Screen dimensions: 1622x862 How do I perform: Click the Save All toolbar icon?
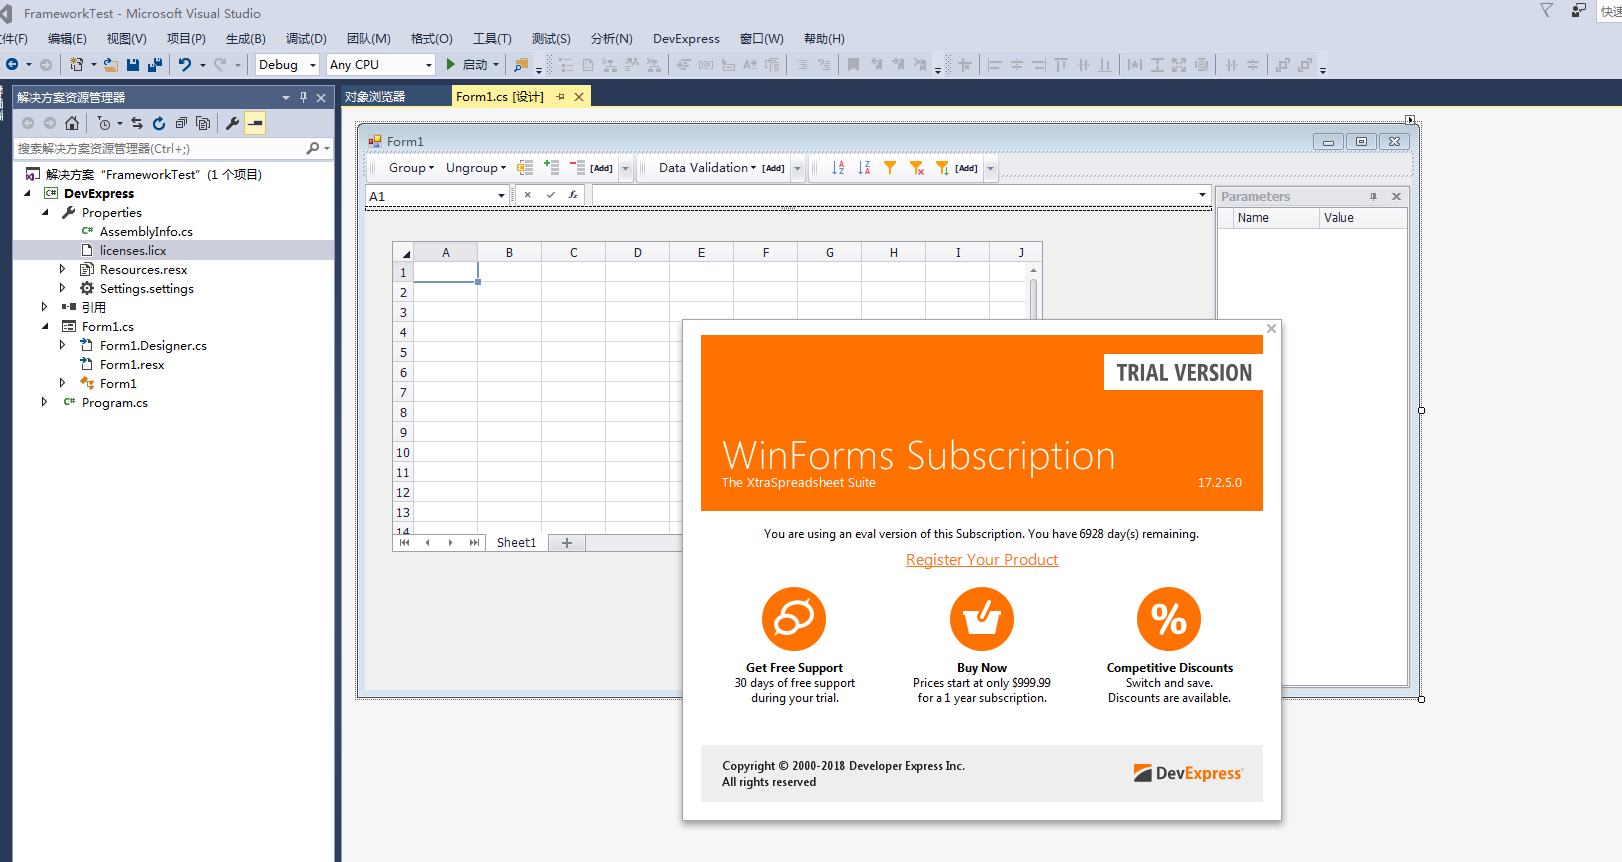pos(155,65)
